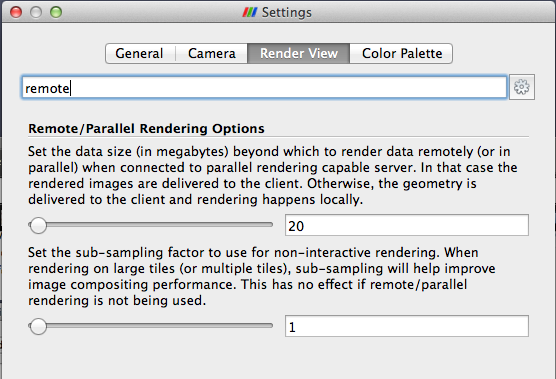This screenshot has height=379, width=556.
Task: Click the middle of the data size slider track
Action: coord(151,225)
